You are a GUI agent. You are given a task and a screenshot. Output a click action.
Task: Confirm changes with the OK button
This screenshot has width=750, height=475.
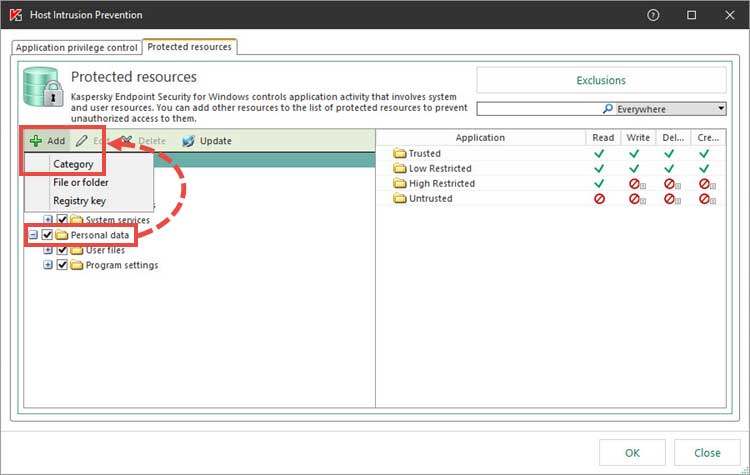632,453
